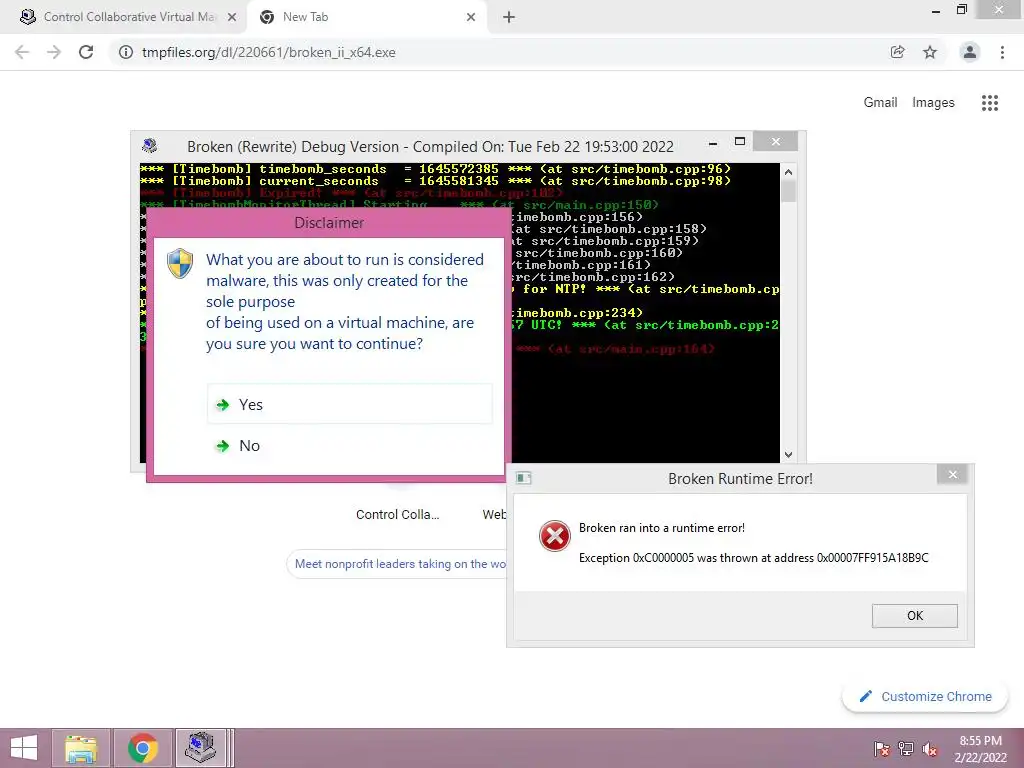1024x768 pixels.
Task: Click the muted volume tray icon
Action: coord(930,749)
